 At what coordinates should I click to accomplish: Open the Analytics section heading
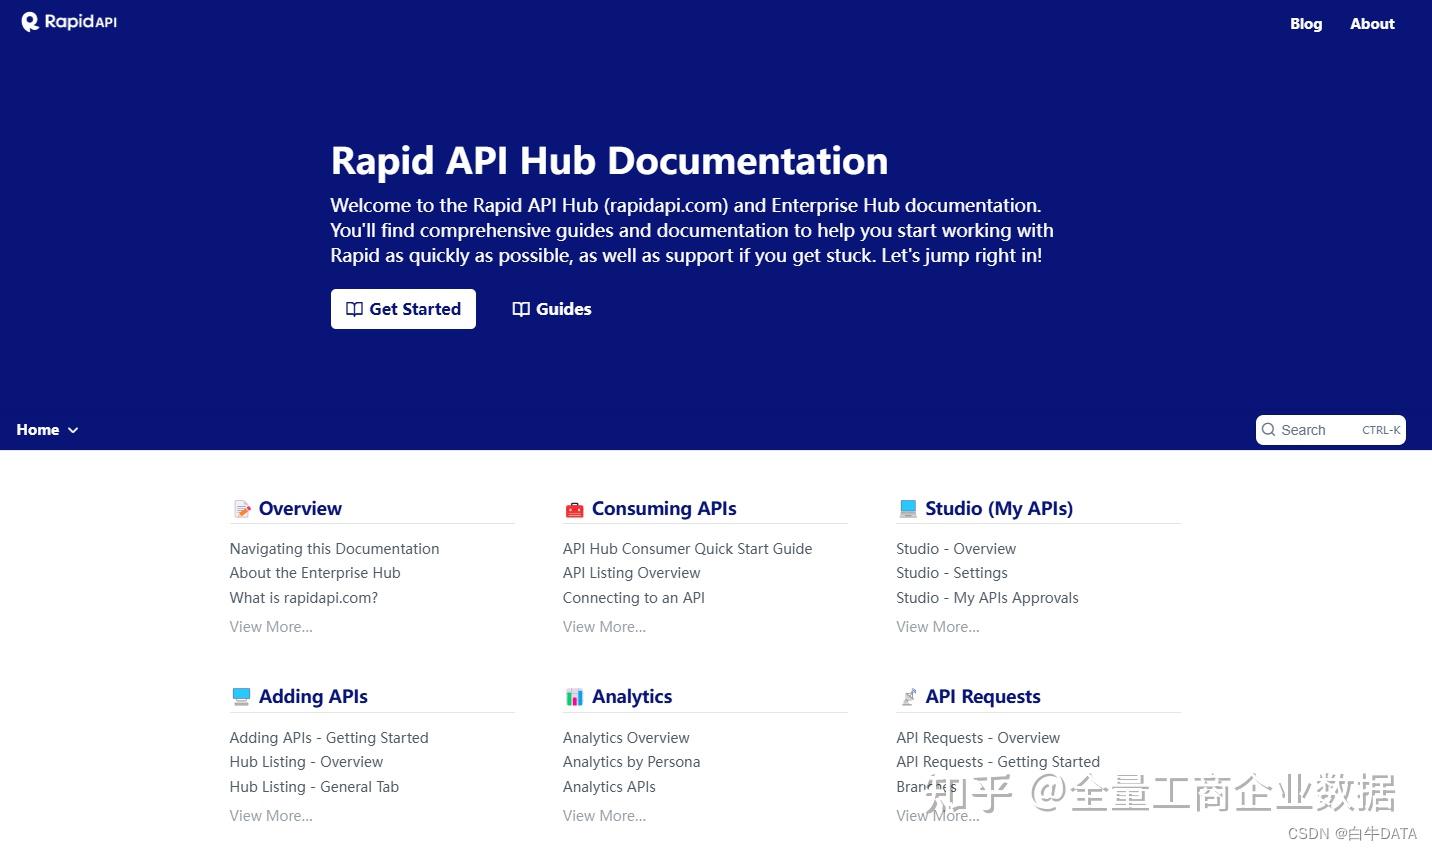pos(632,697)
